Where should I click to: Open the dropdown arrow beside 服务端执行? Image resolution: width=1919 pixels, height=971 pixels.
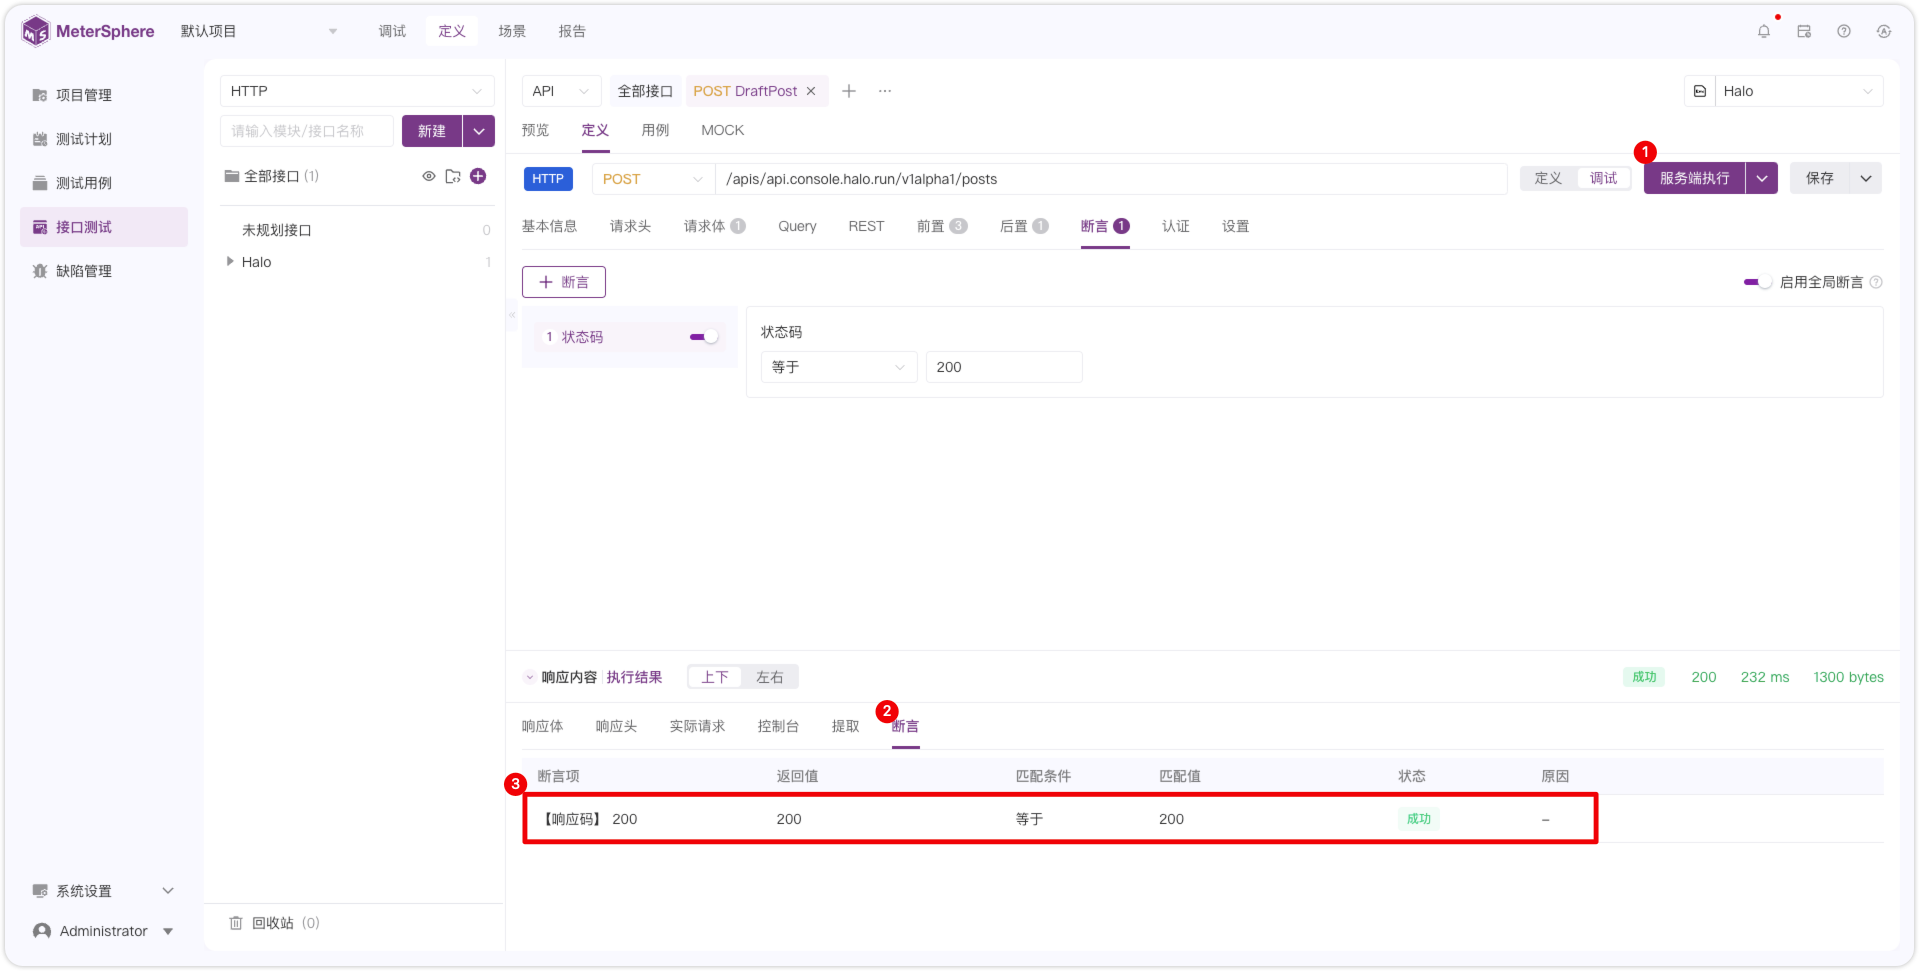click(1761, 178)
